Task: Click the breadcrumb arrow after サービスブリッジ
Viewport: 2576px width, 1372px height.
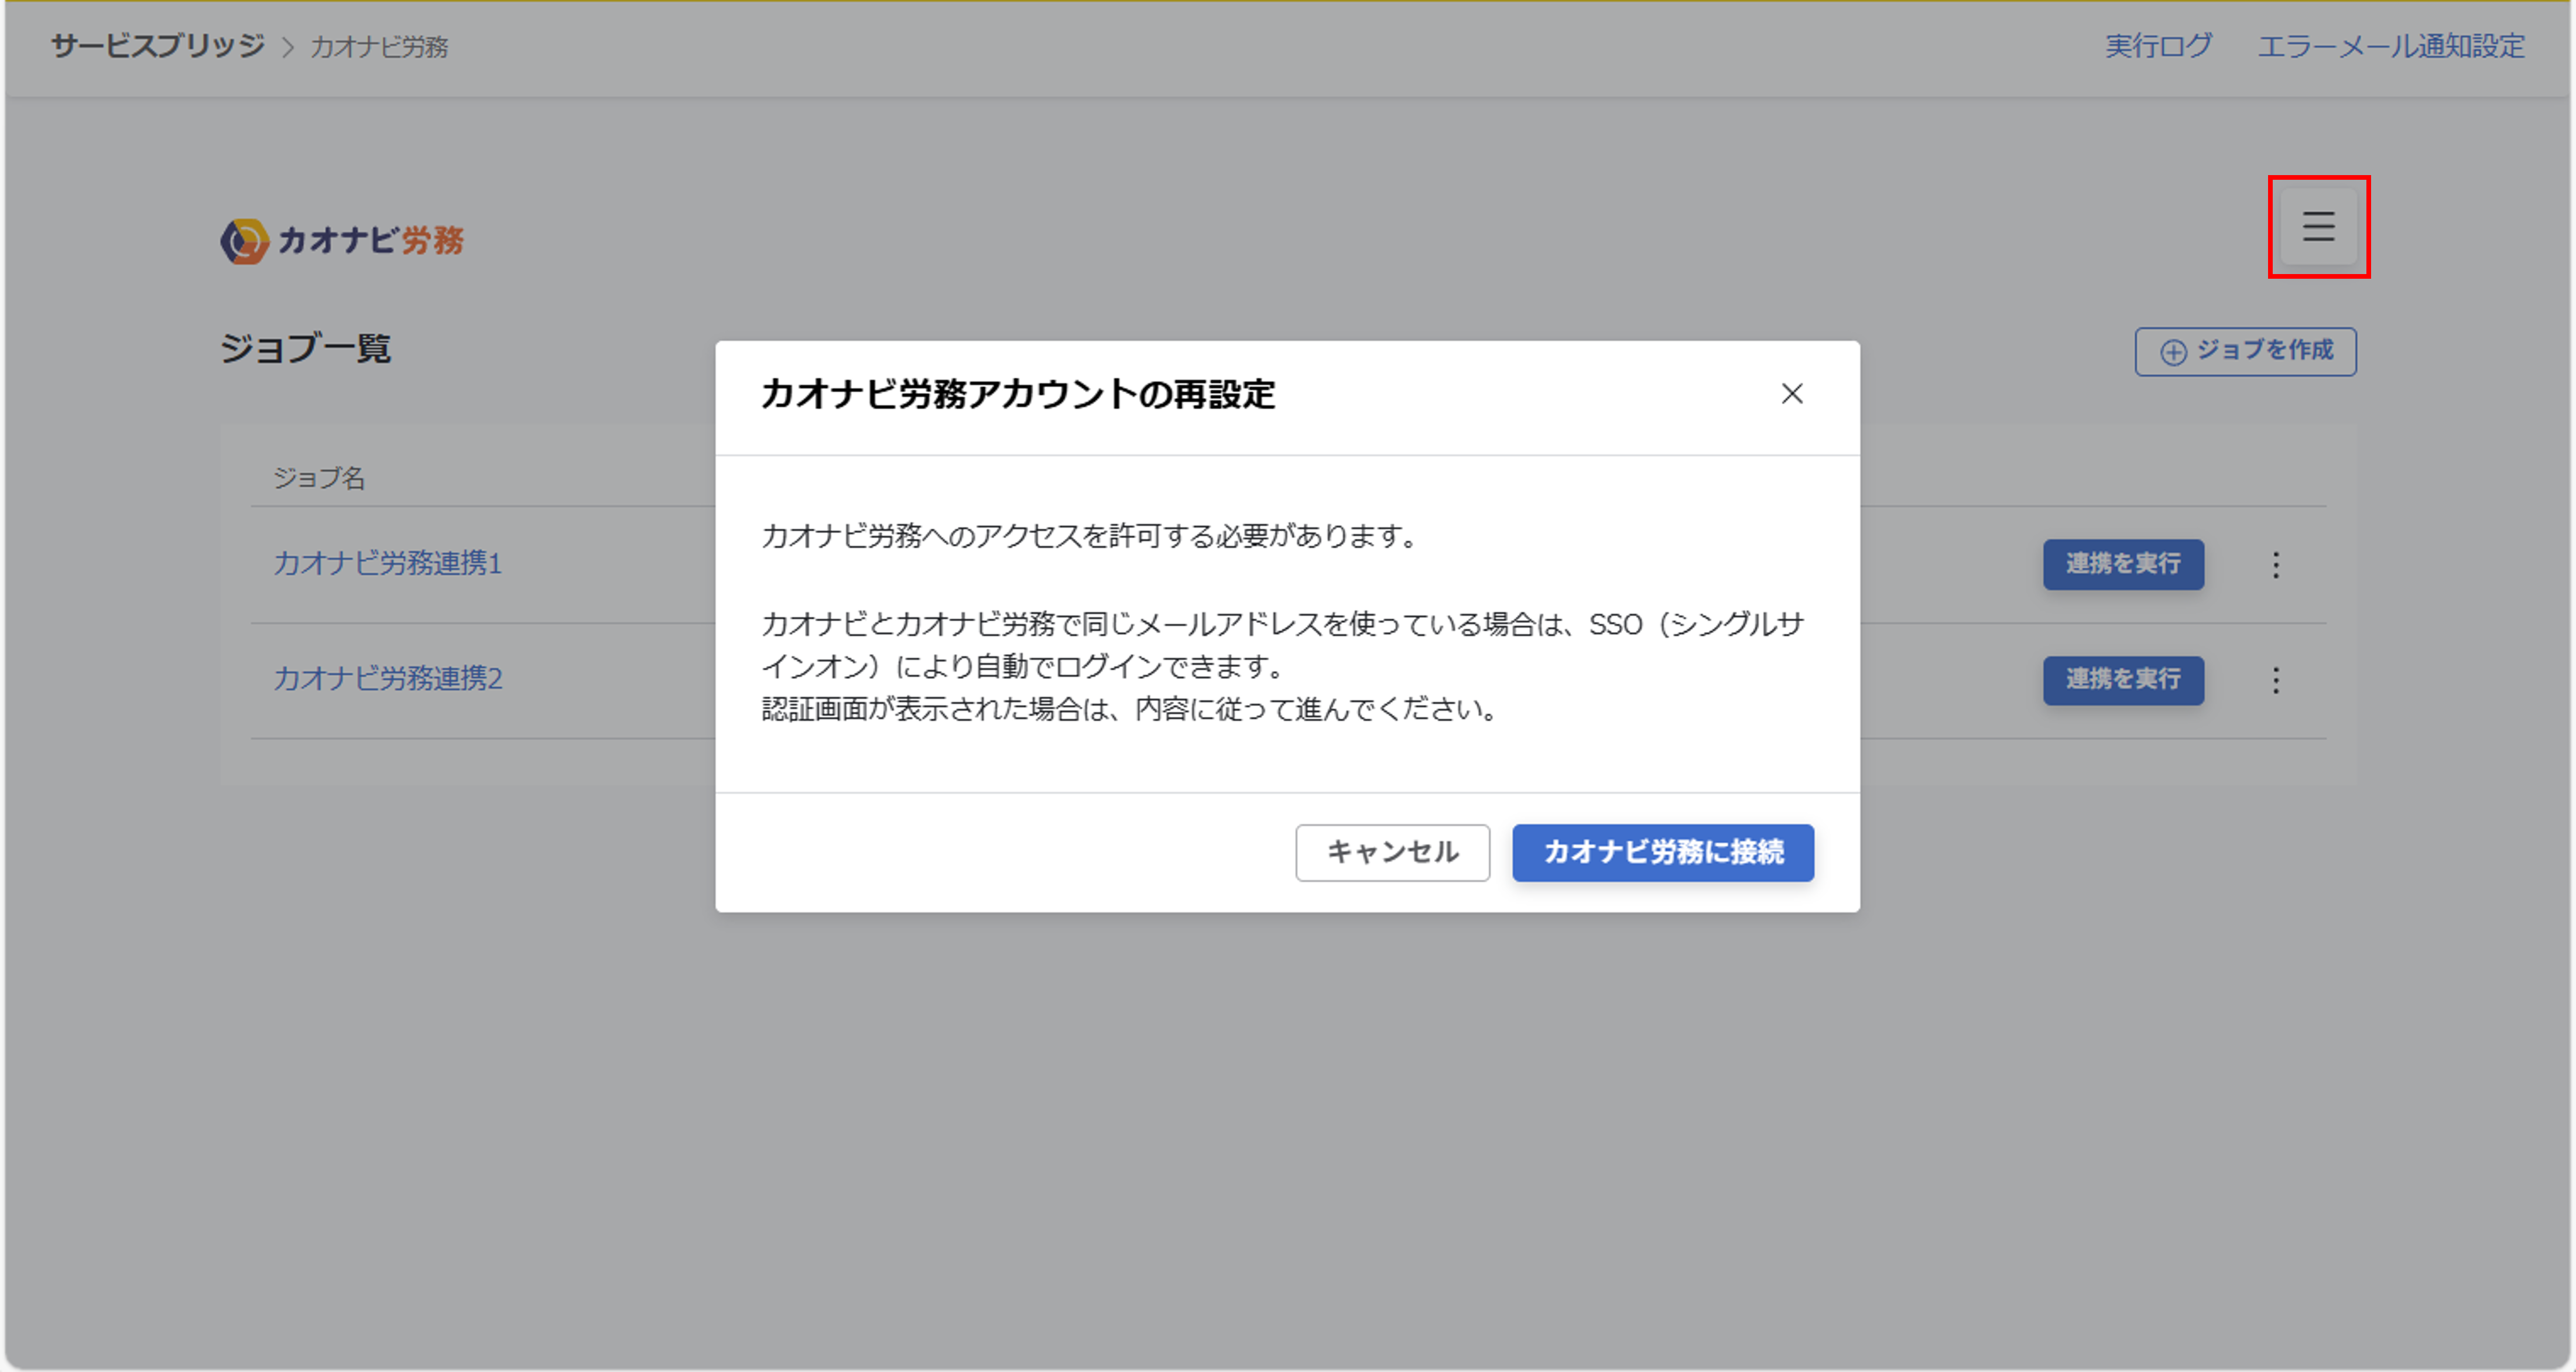Action: (289, 45)
